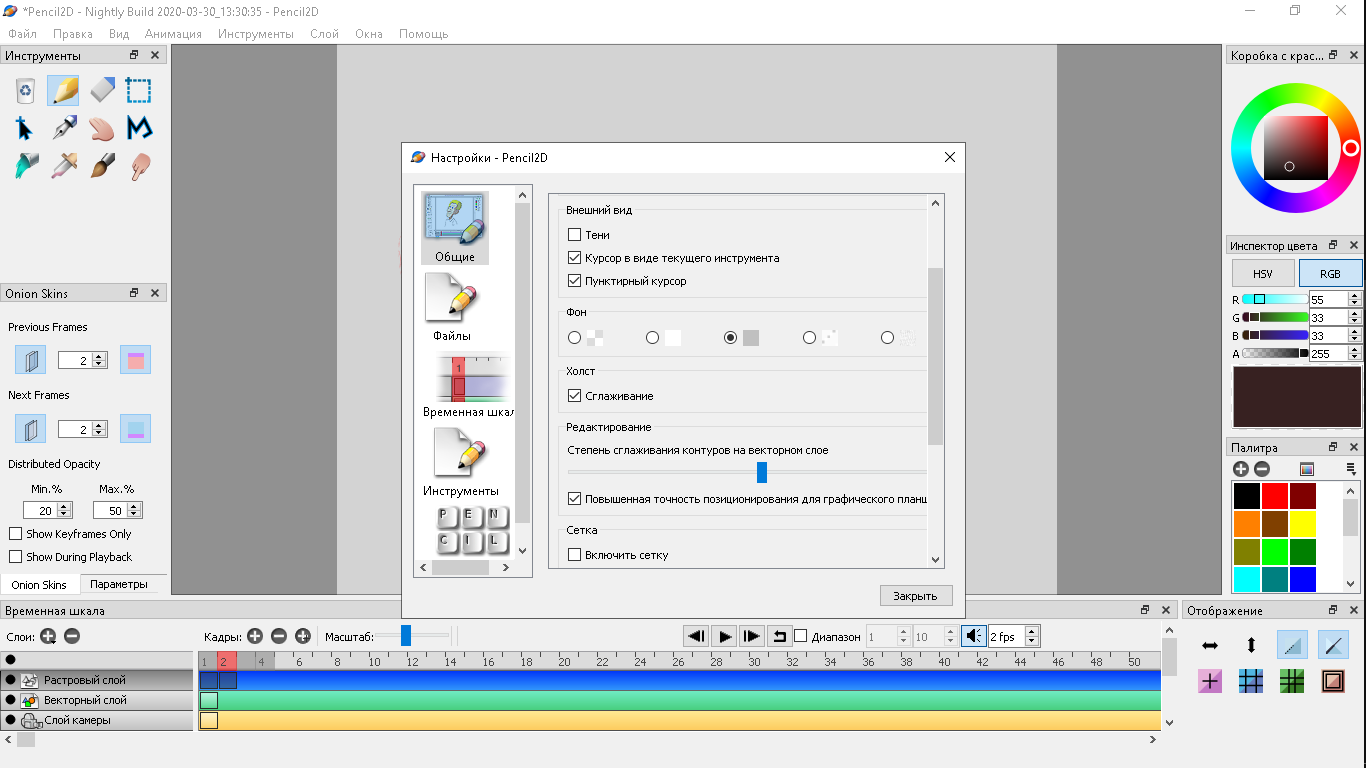Screen dimensions: 1366x768
Task: Select the Pen tool
Action: coord(63,128)
